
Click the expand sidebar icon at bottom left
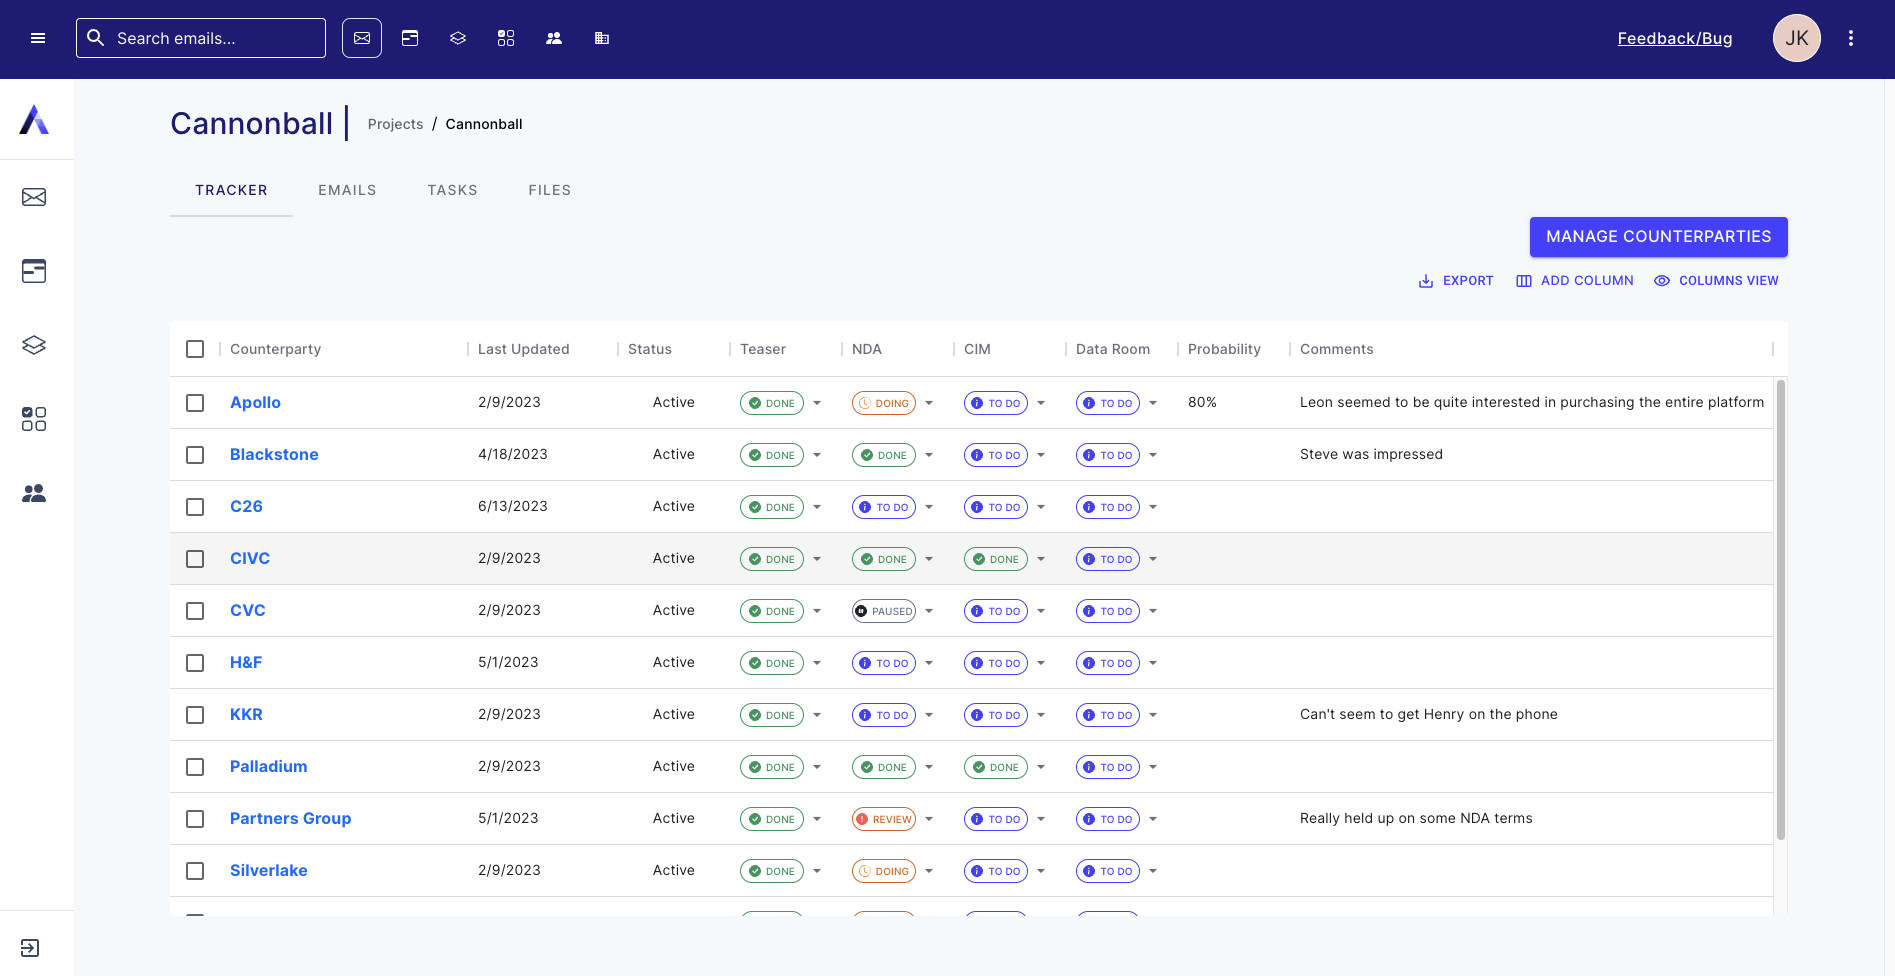click(x=30, y=948)
